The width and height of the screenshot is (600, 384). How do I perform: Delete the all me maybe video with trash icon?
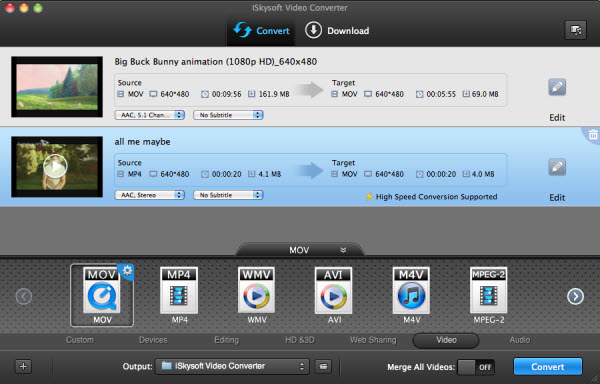click(x=593, y=135)
